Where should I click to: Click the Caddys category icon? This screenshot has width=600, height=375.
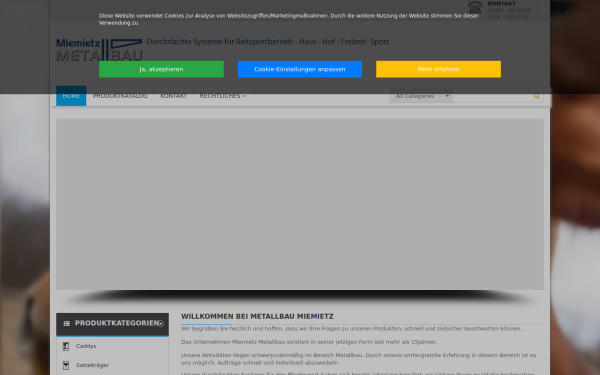(x=66, y=346)
